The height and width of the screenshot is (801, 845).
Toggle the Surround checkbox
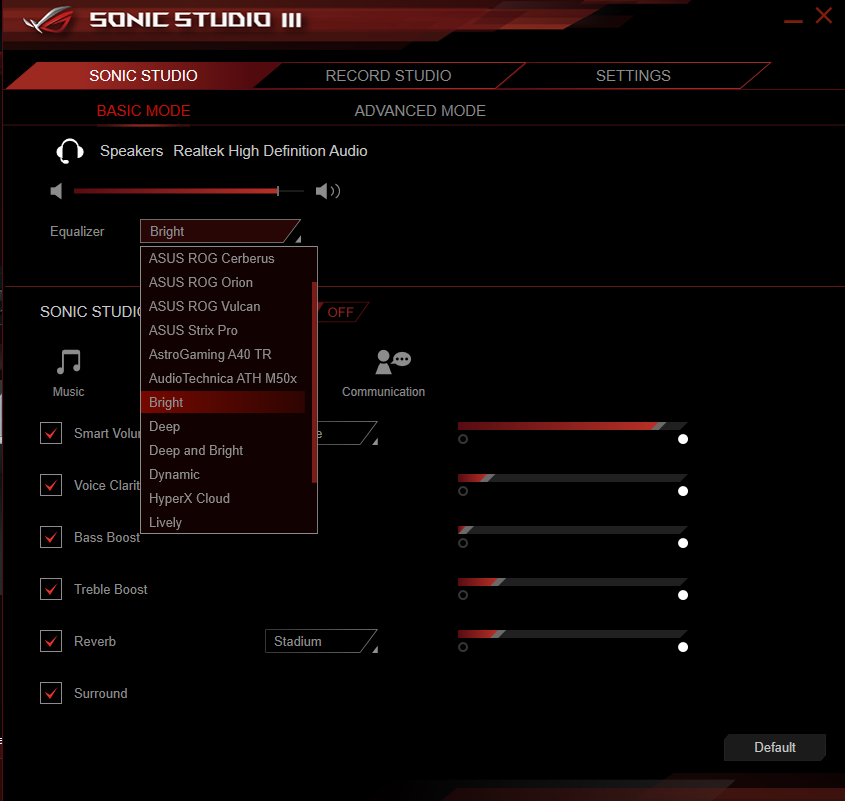click(x=51, y=693)
